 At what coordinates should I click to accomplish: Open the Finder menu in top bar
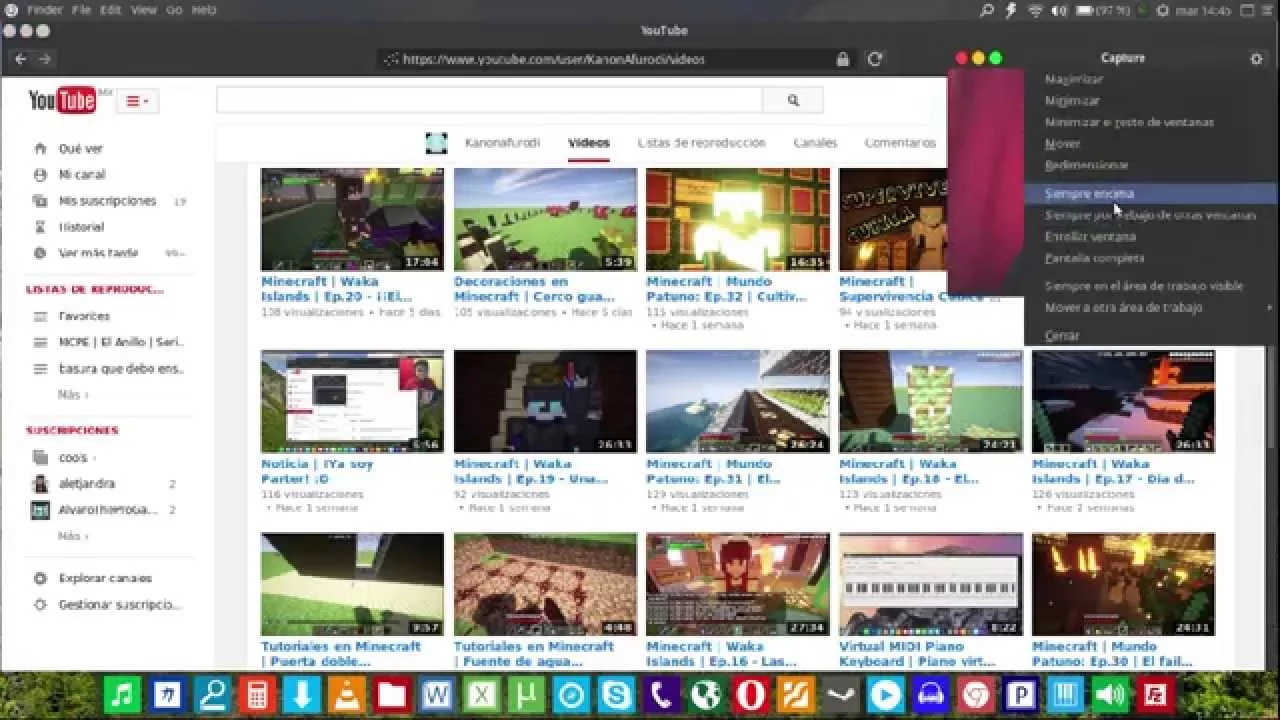[44, 10]
